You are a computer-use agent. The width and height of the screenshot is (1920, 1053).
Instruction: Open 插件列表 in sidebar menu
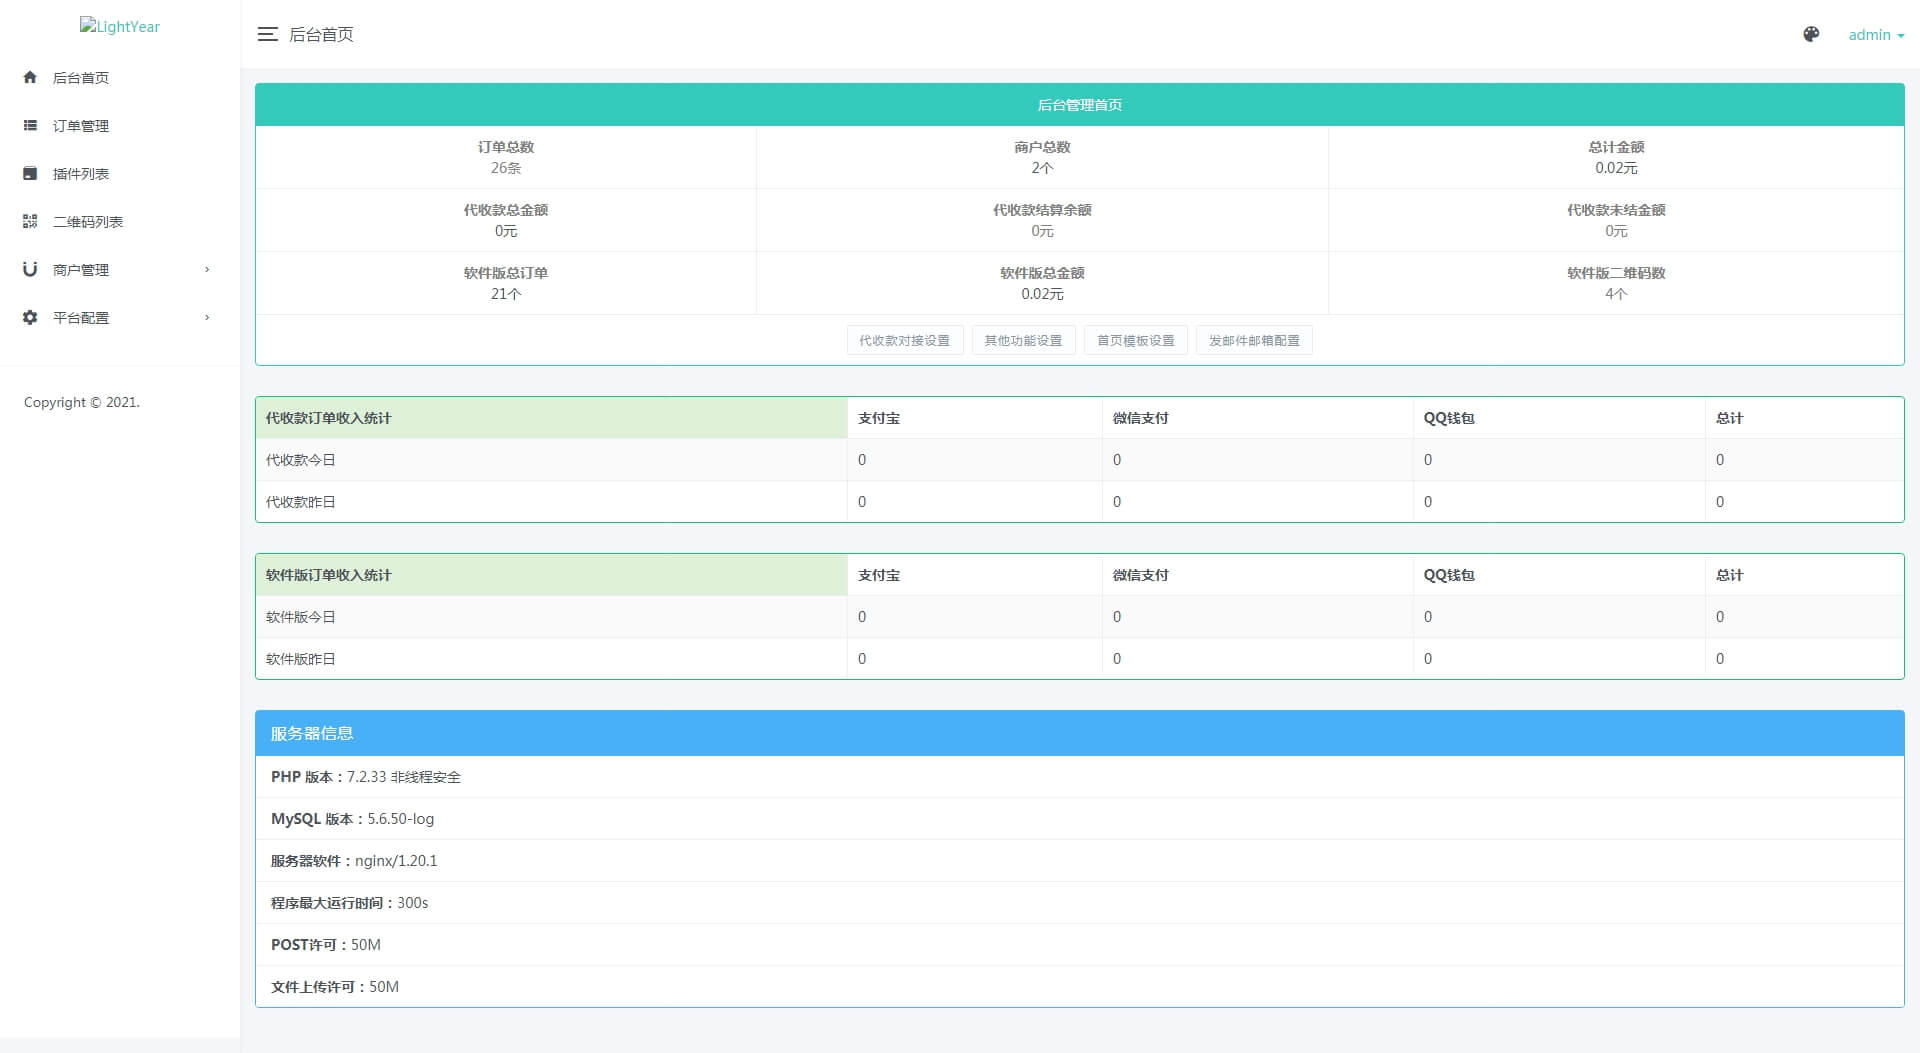(81, 174)
